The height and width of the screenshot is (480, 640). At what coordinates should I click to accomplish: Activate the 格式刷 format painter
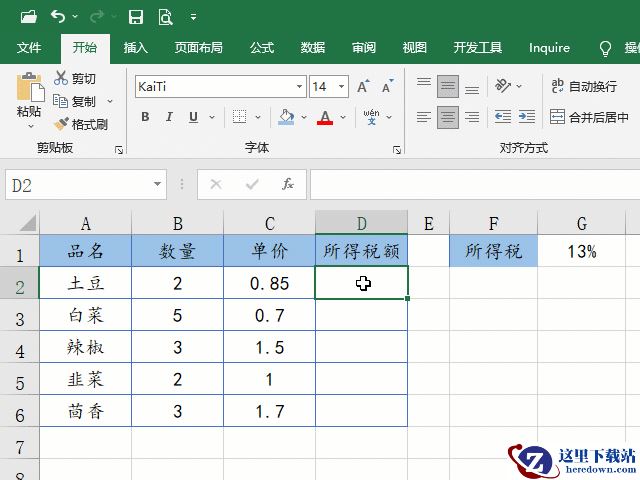[81, 124]
